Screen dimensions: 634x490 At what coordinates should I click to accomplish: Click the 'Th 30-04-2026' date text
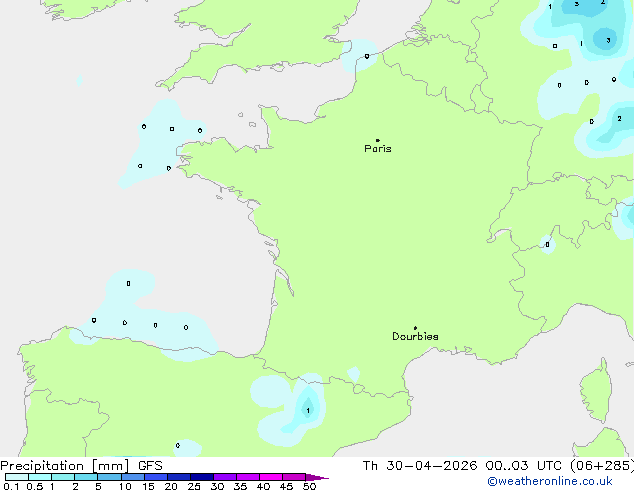coord(420,466)
